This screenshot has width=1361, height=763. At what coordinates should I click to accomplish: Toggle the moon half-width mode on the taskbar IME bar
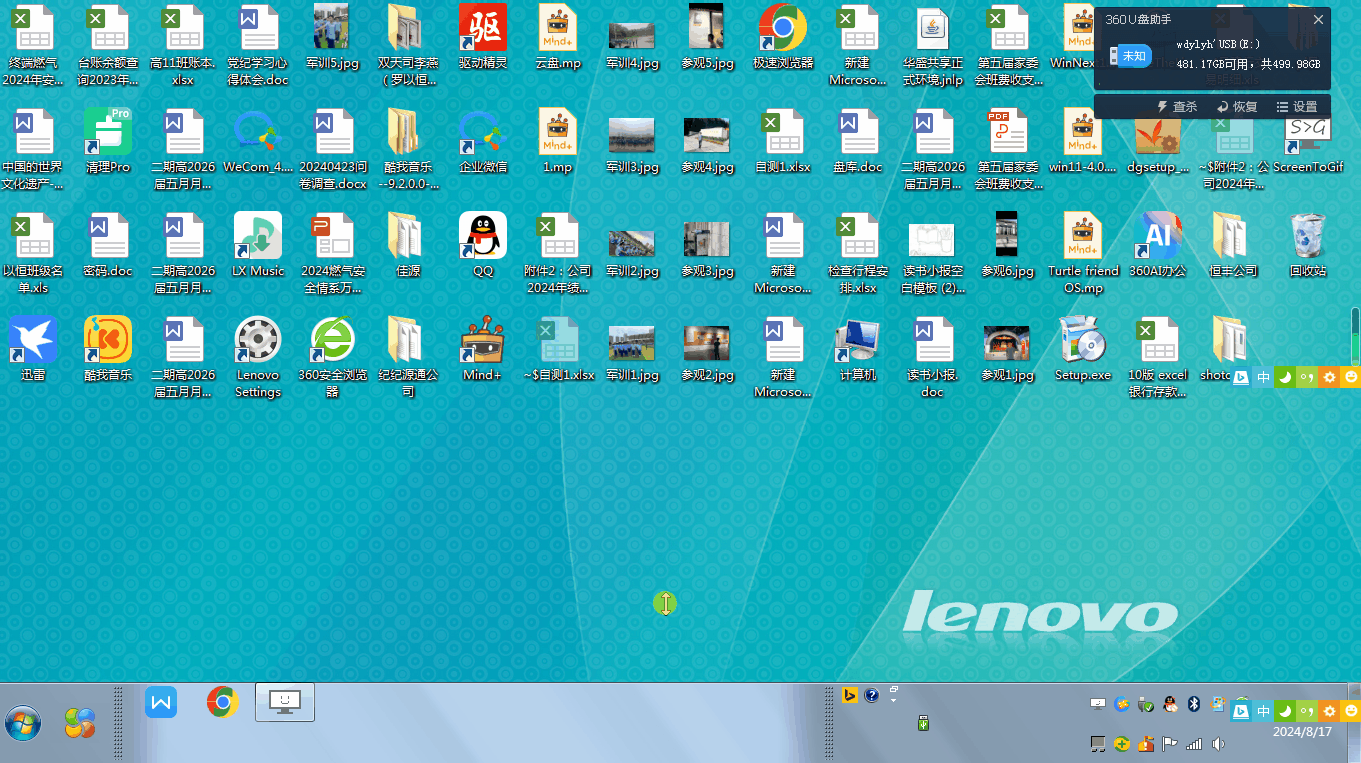(x=1286, y=711)
